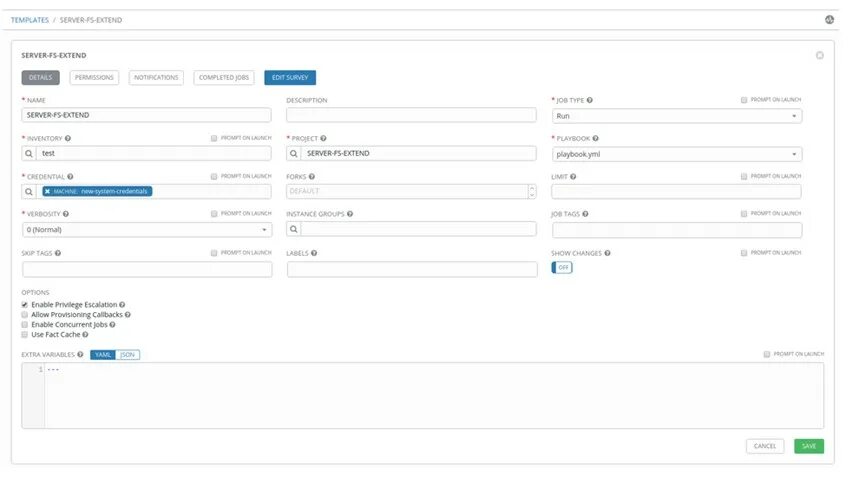Click the Forks spinner arrows
The image size is (853, 482).
pos(532,191)
